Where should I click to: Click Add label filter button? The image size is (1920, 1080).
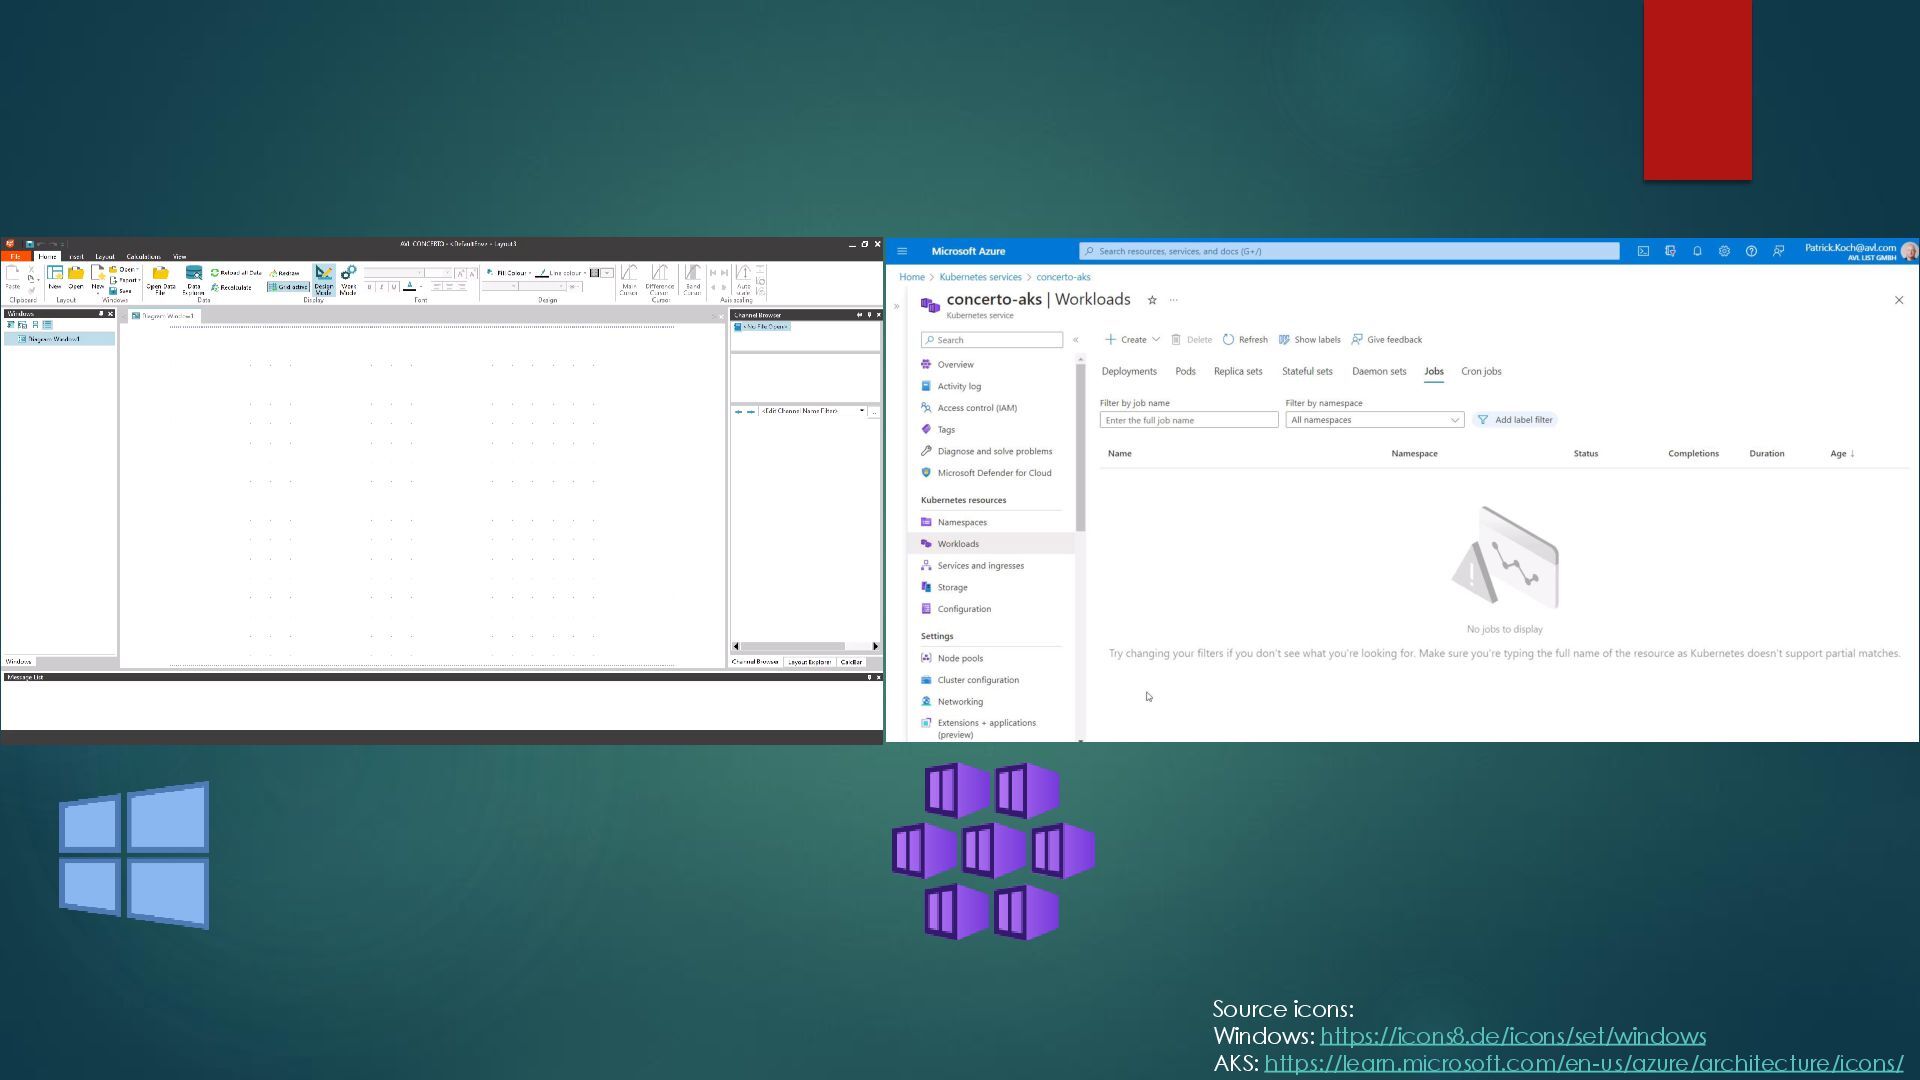1515,420
